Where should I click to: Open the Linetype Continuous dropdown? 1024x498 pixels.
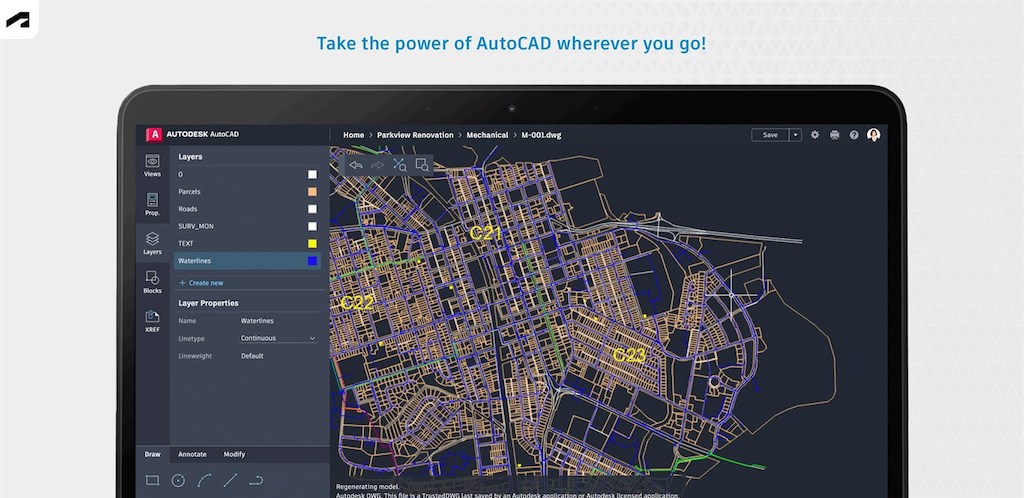(x=278, y=338)
